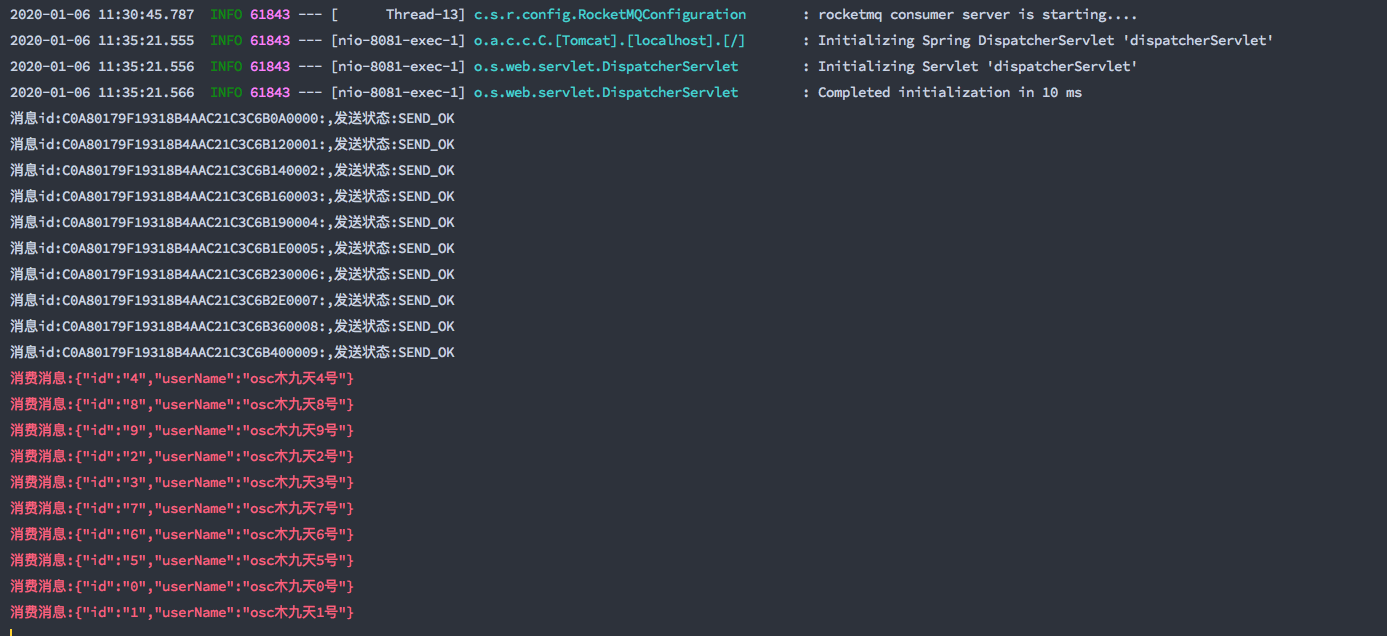Select the 'rocketmq consumer server is starting' message

(x=977, y=15)
